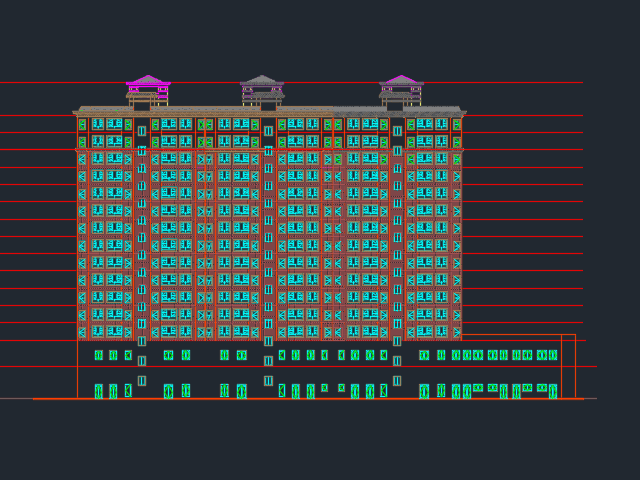Click the green top-floor window at the far left

(x=82, y=125)
